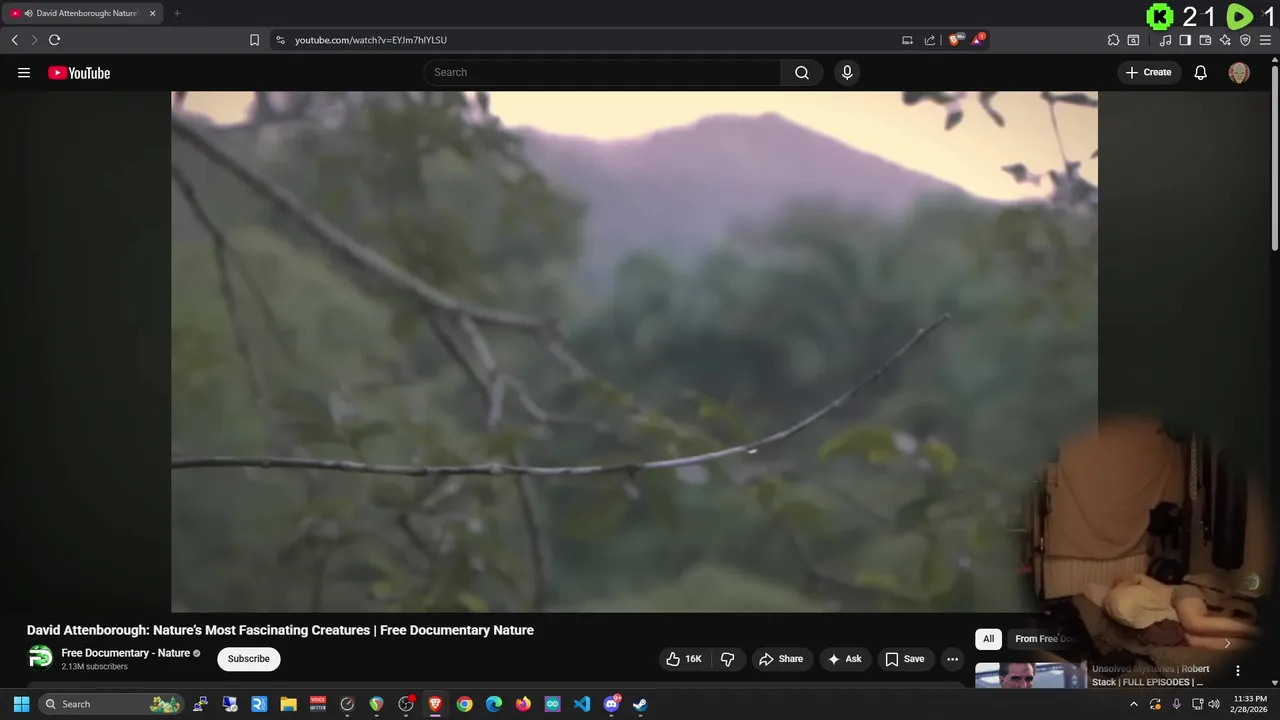Screen dimensions: 1280x720
Task: Open Firefox from taskbar
Action: pyautogui.click(x=523, y=704)
